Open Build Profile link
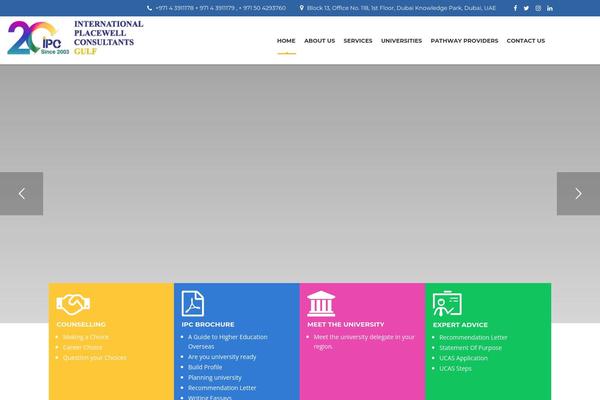The width and height of the screenshot is (600, 400). coord(205,367)
